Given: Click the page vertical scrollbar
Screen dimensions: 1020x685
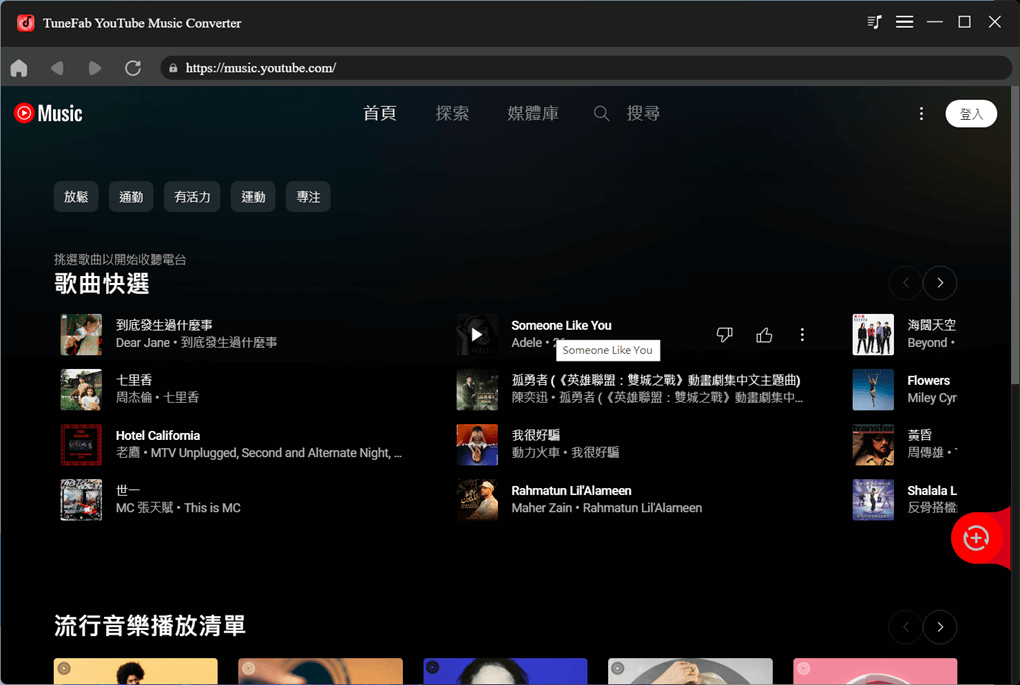Looking at the screenshot, I should click(1015, 234).
